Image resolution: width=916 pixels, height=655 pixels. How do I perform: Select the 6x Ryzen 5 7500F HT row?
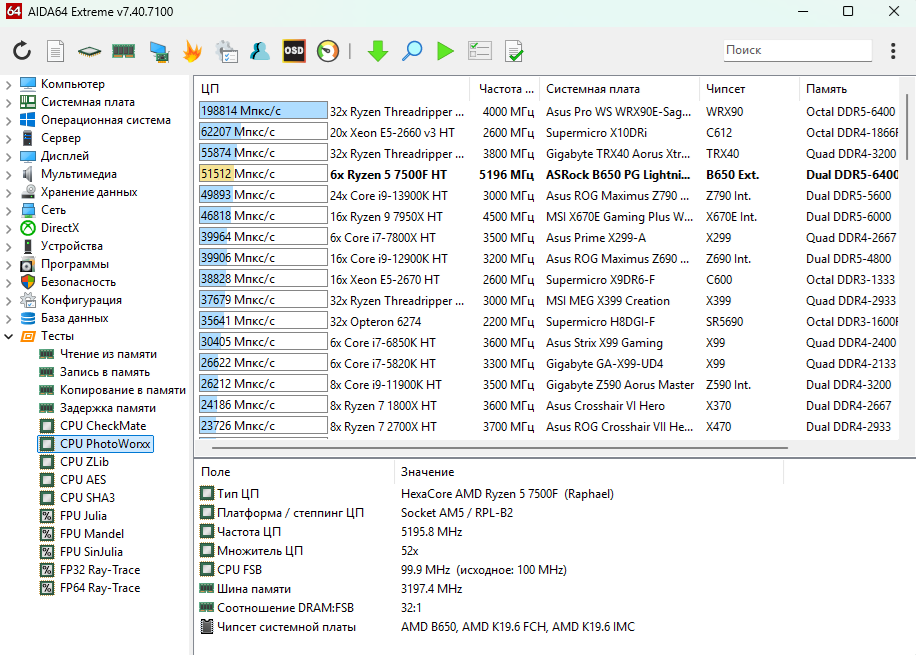pyautogui.click(x=548, y=174)
